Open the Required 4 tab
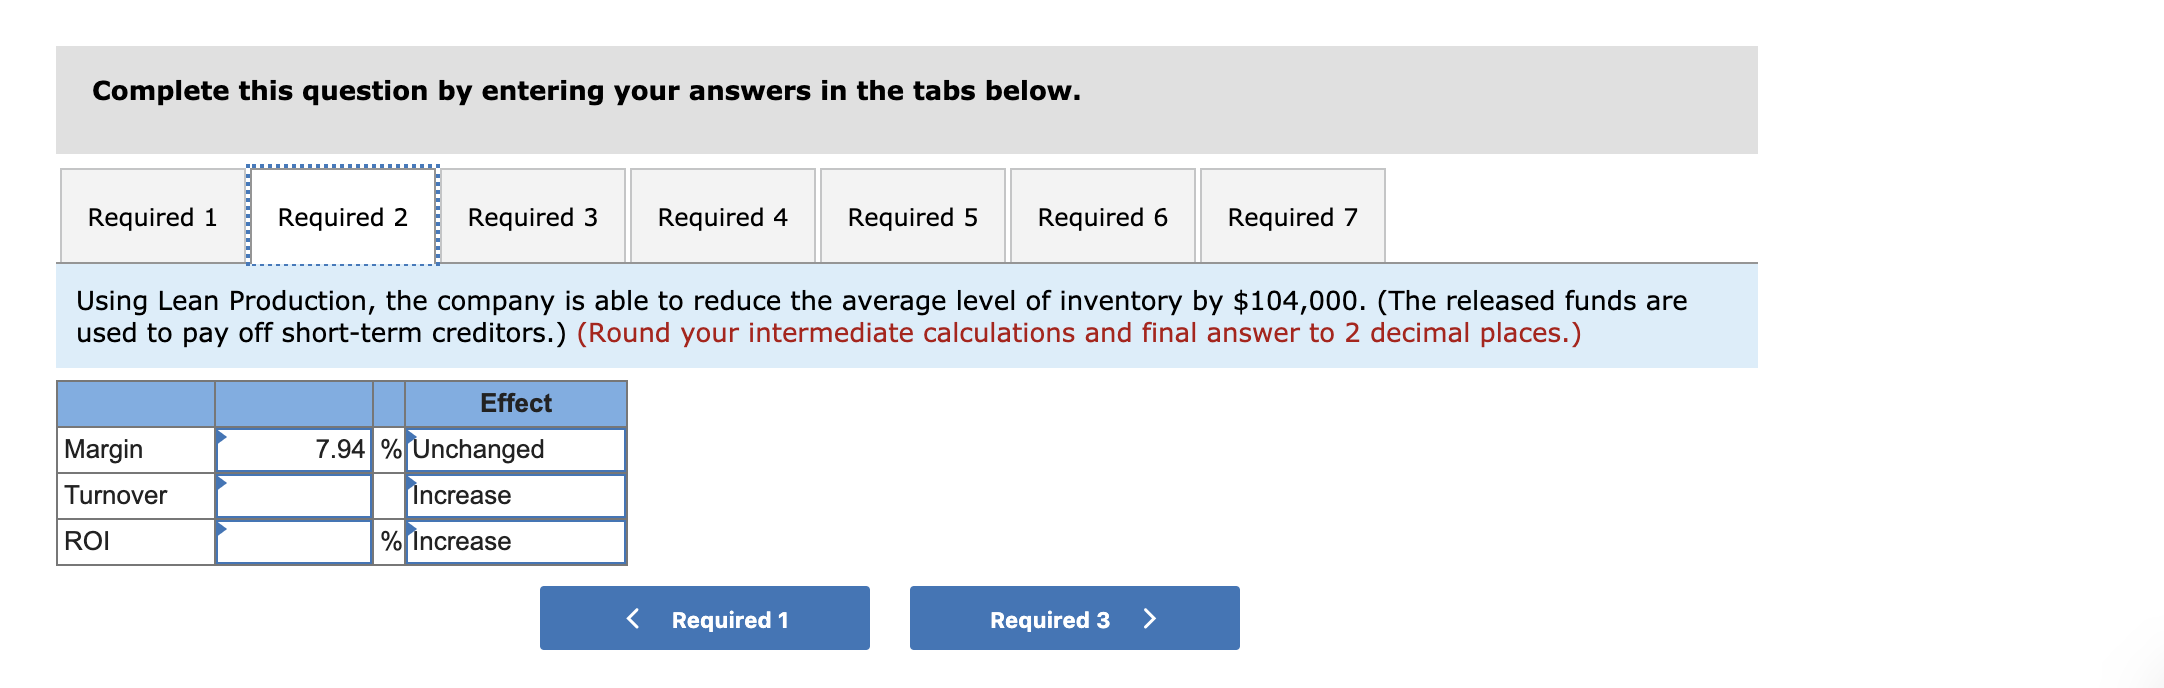Screen dimensions: 2164x688 [722, 216]
